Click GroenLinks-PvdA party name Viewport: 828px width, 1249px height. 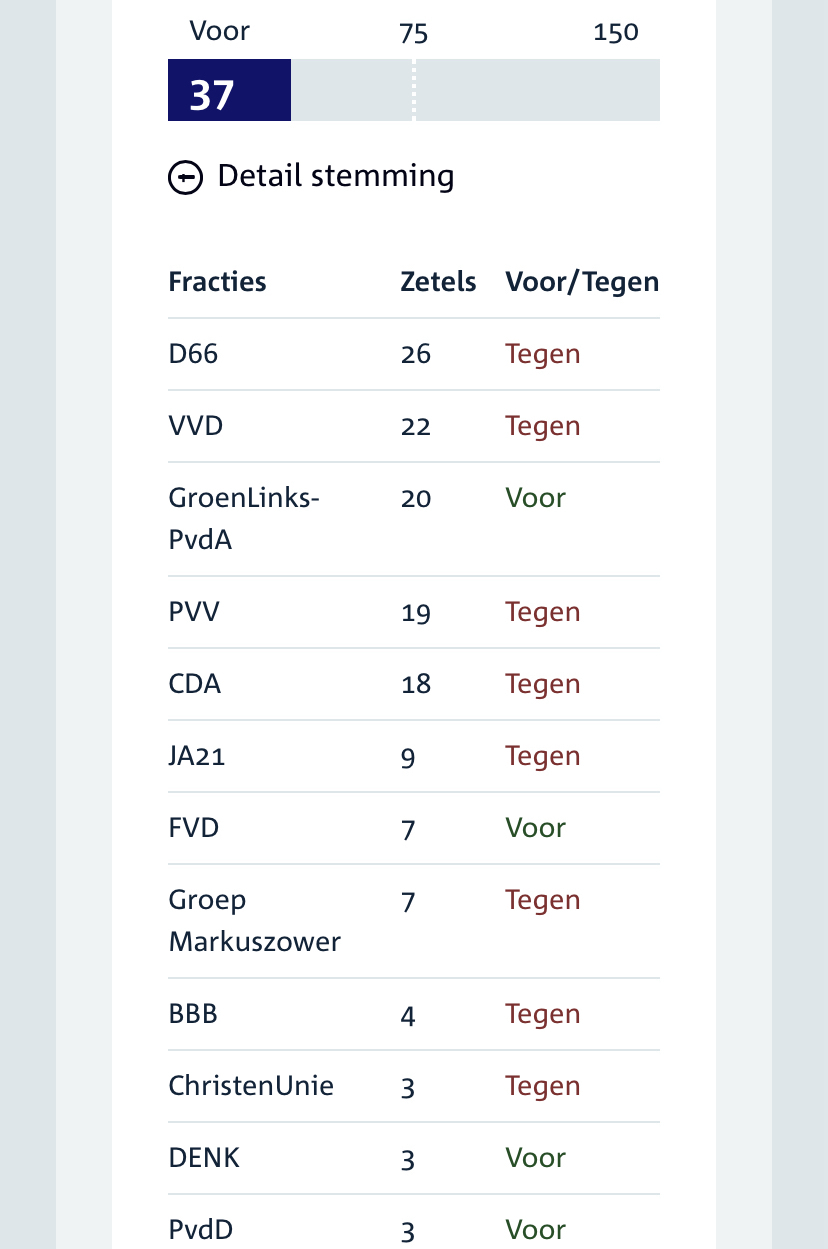tap(243, 518)
